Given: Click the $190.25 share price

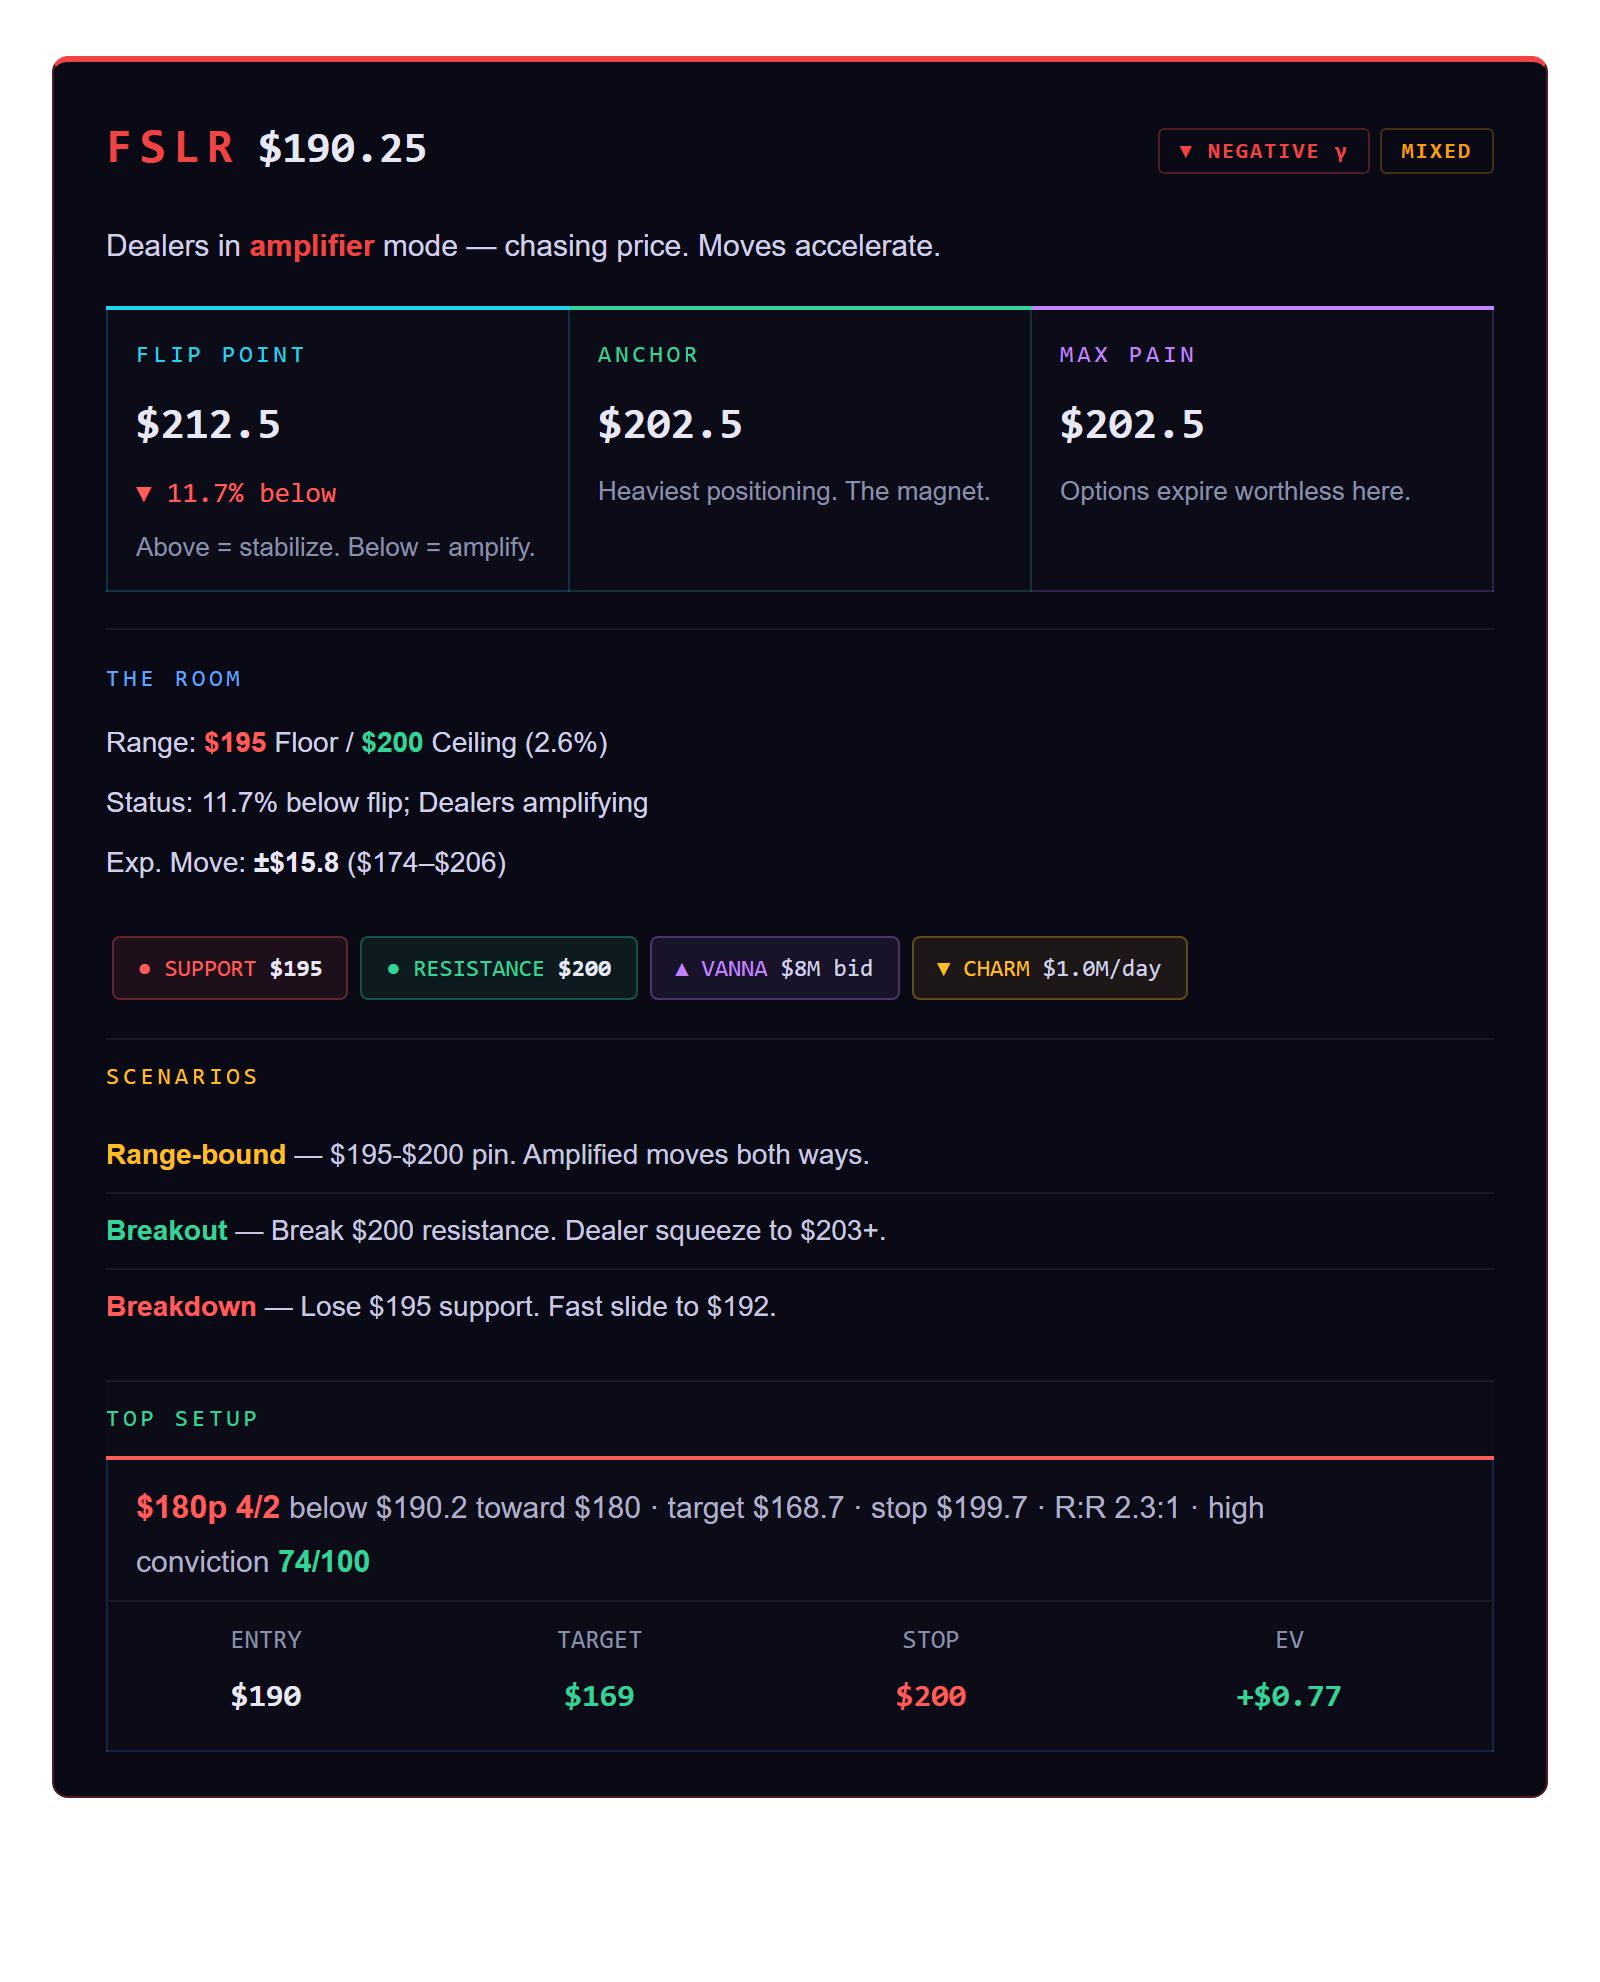Looking at the screenshot, I should (343, 149).
